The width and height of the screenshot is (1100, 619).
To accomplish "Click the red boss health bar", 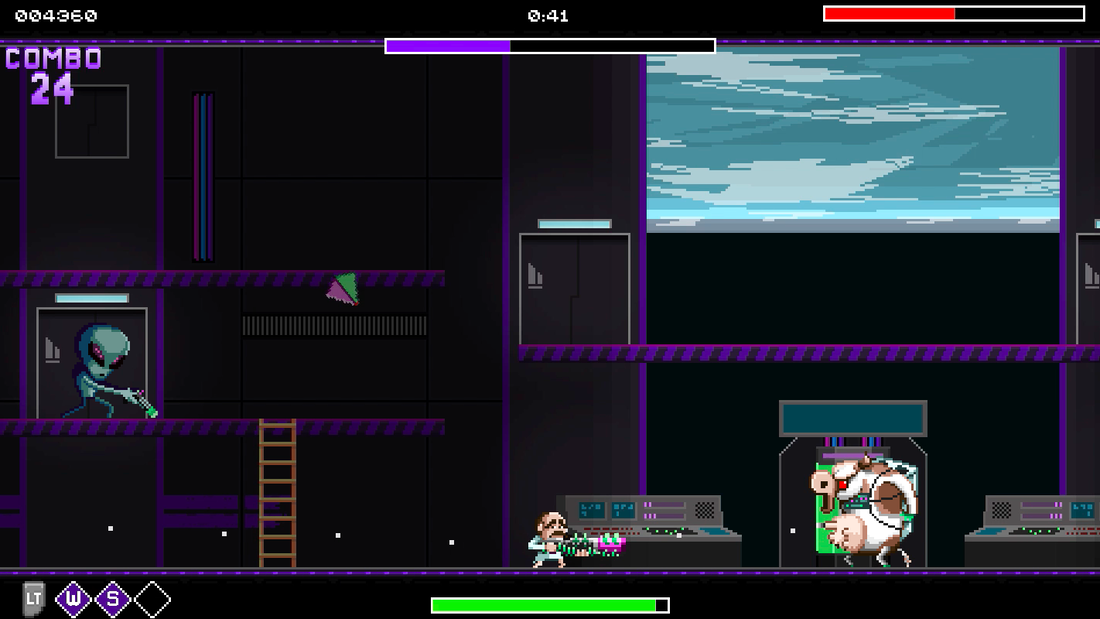I will point(954,13).
